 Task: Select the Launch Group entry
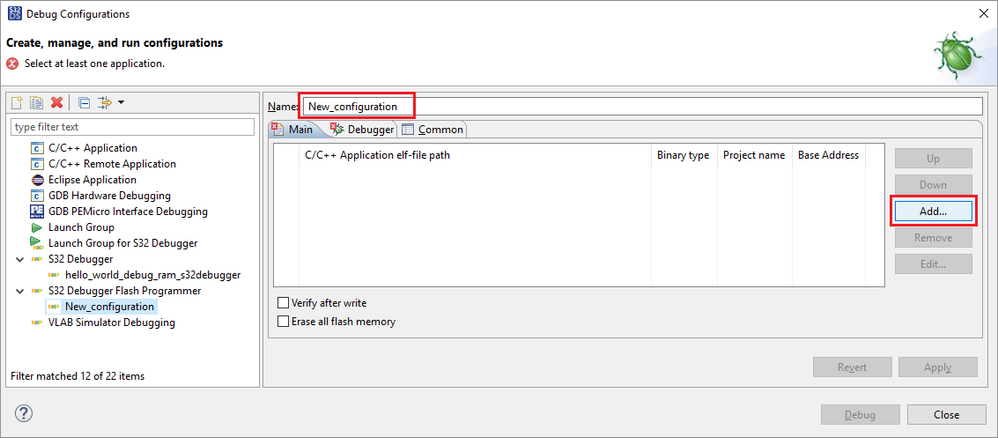[x=80, y=227]
